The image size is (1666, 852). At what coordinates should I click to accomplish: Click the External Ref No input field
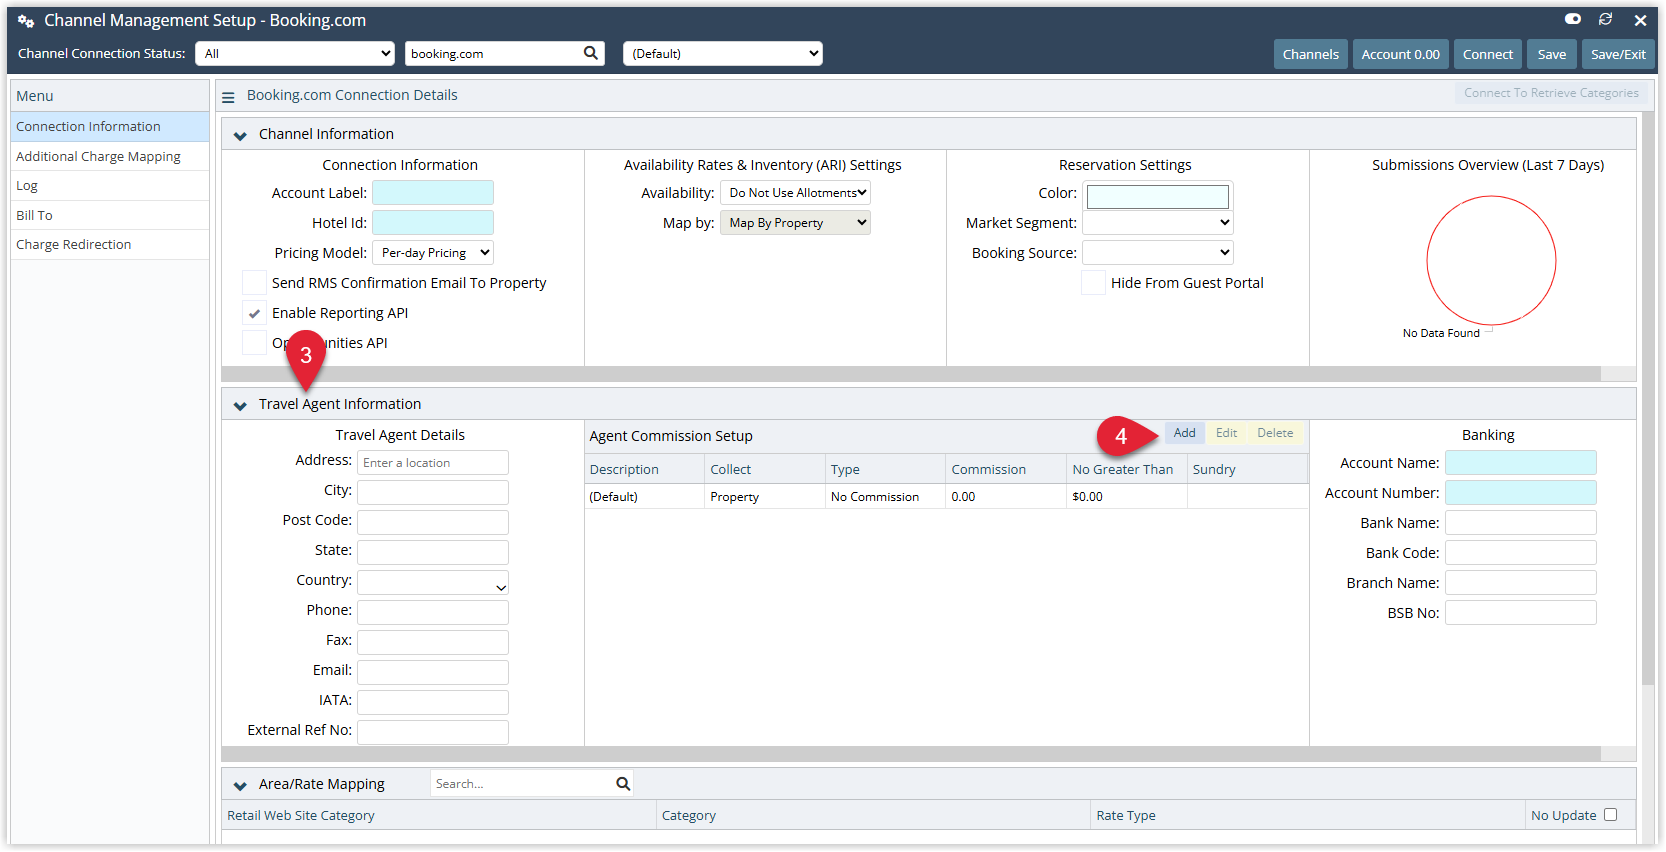point(433,733)
